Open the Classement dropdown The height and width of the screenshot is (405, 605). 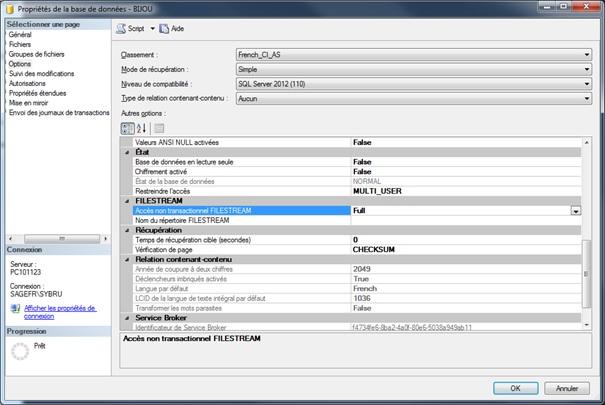[585, 55]
